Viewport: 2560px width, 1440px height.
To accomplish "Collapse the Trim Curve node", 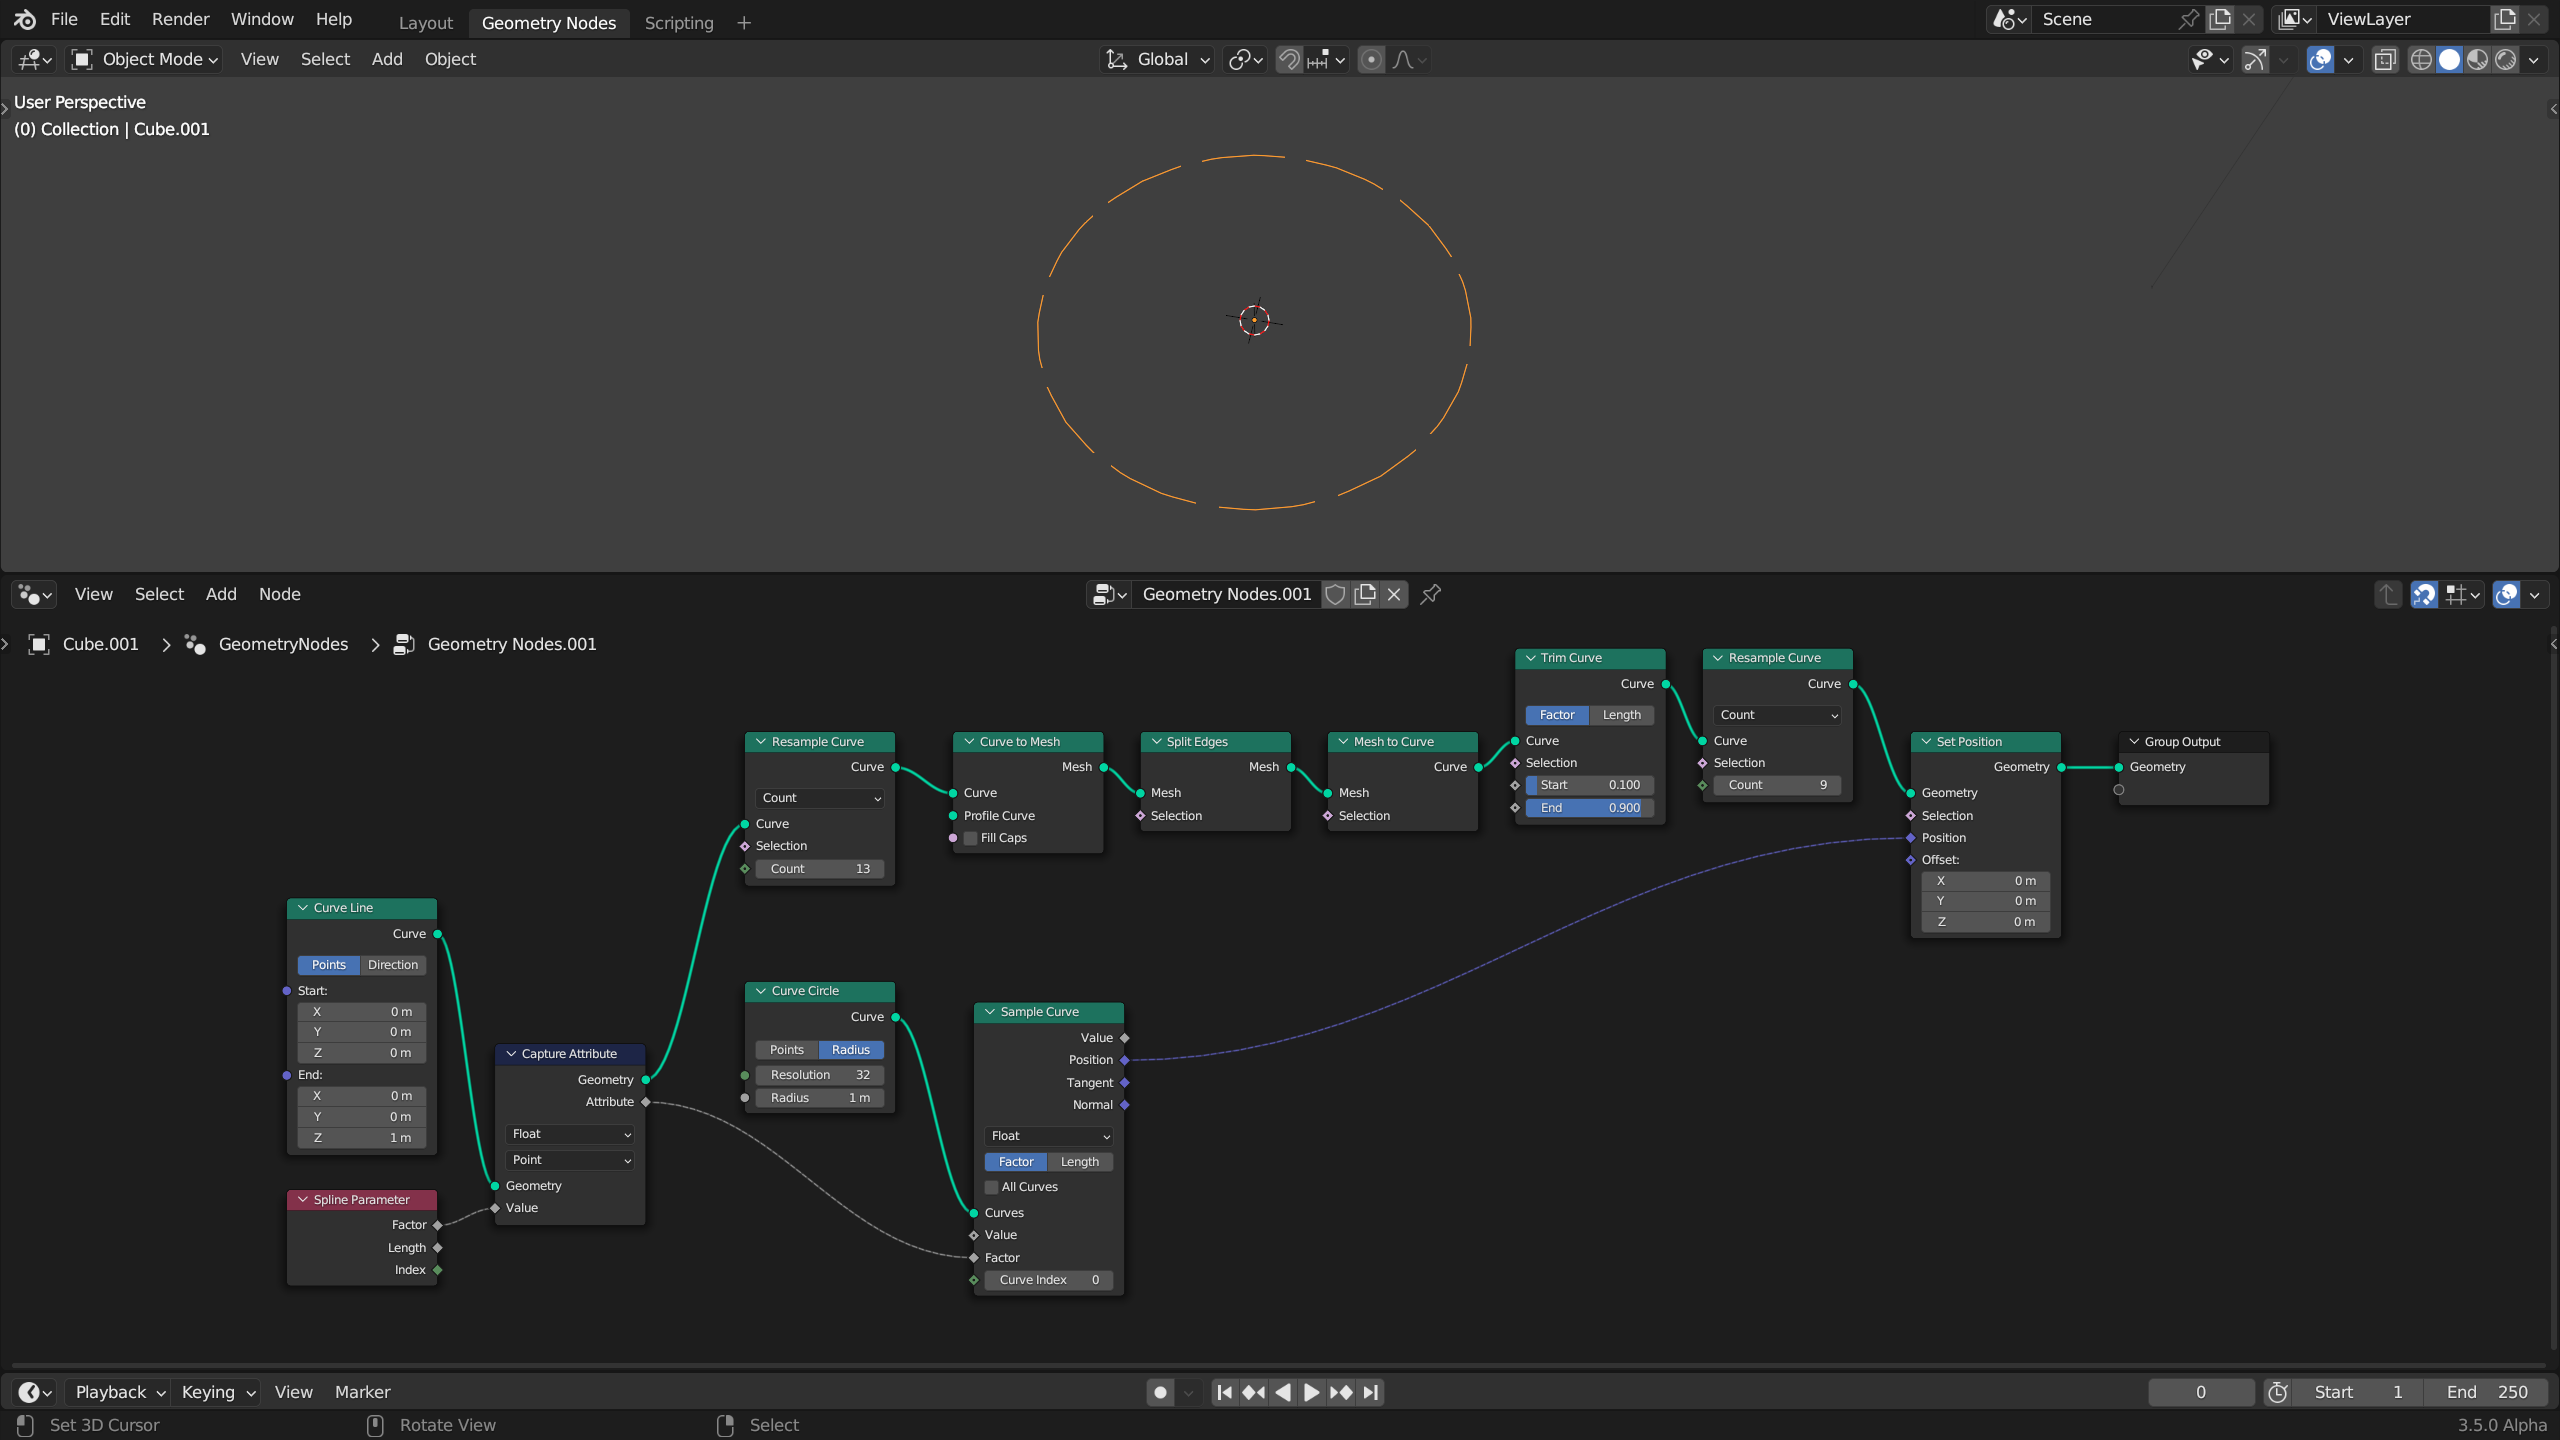I will pos(1530,658).
